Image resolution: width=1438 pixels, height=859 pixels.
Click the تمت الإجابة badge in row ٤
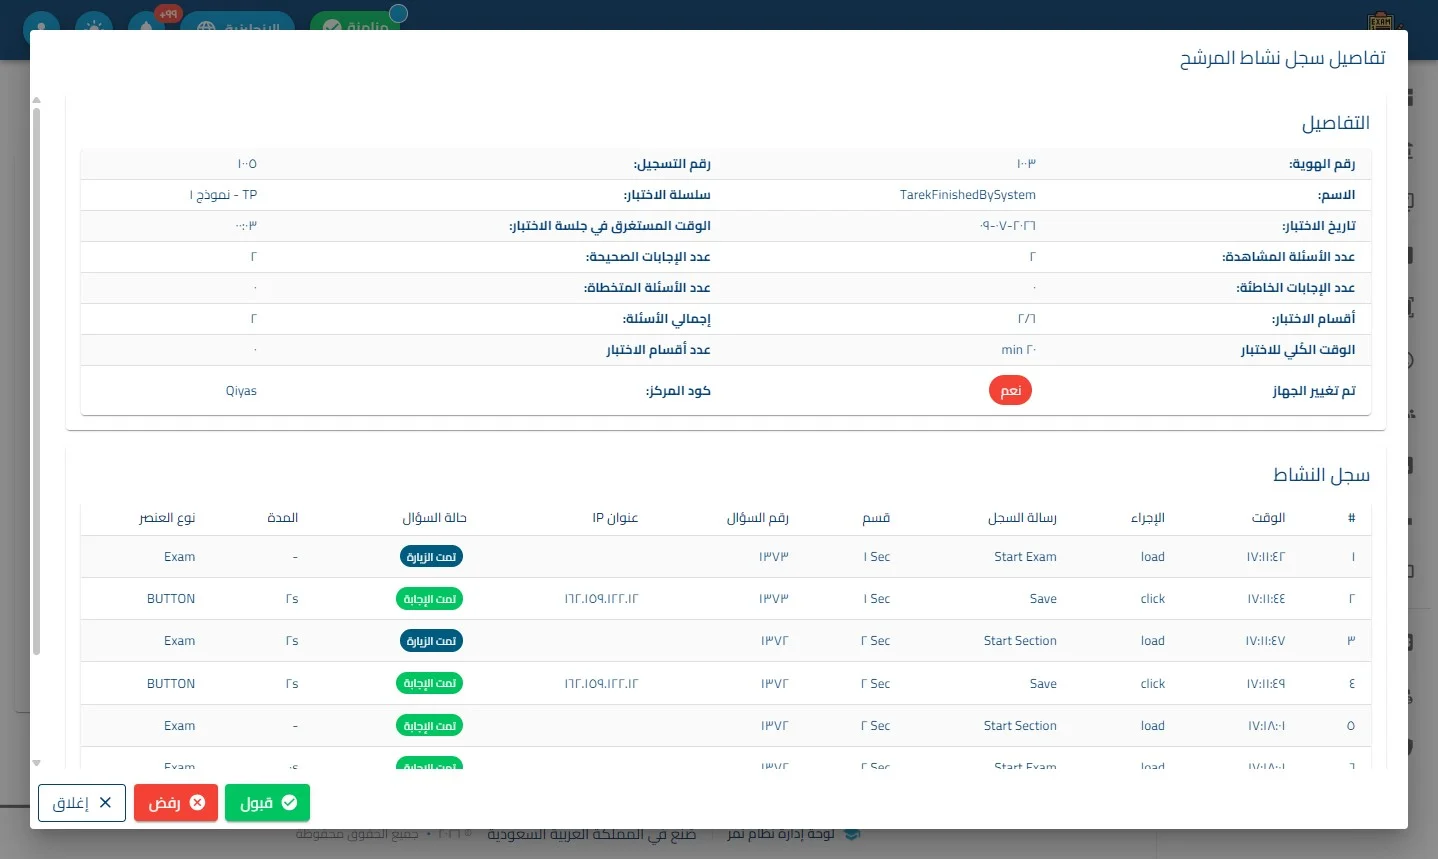pyautogui.click(x=429, y=684)
